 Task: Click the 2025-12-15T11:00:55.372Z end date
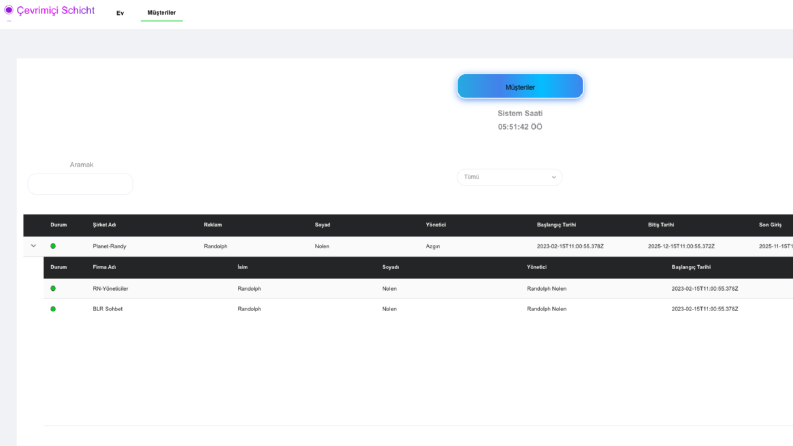click(681, 246)
